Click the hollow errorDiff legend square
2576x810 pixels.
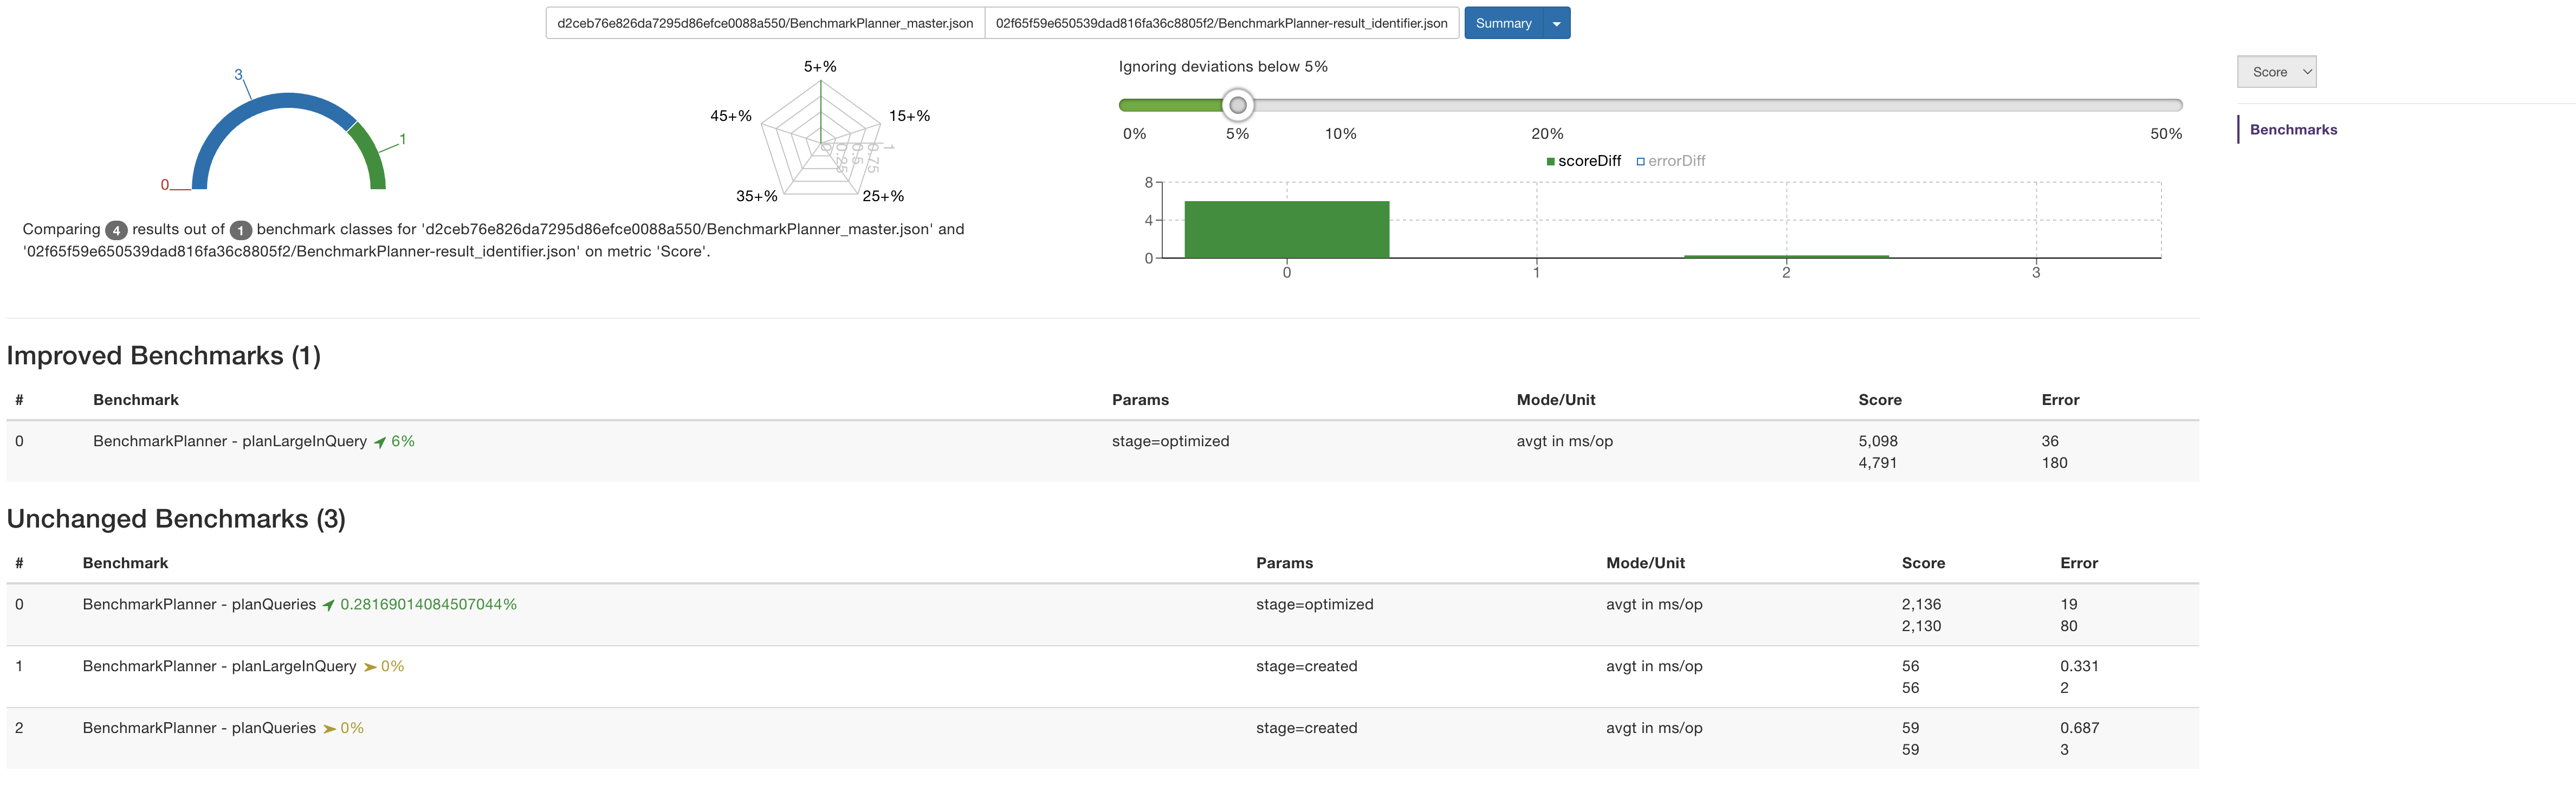pos(1640,161)
